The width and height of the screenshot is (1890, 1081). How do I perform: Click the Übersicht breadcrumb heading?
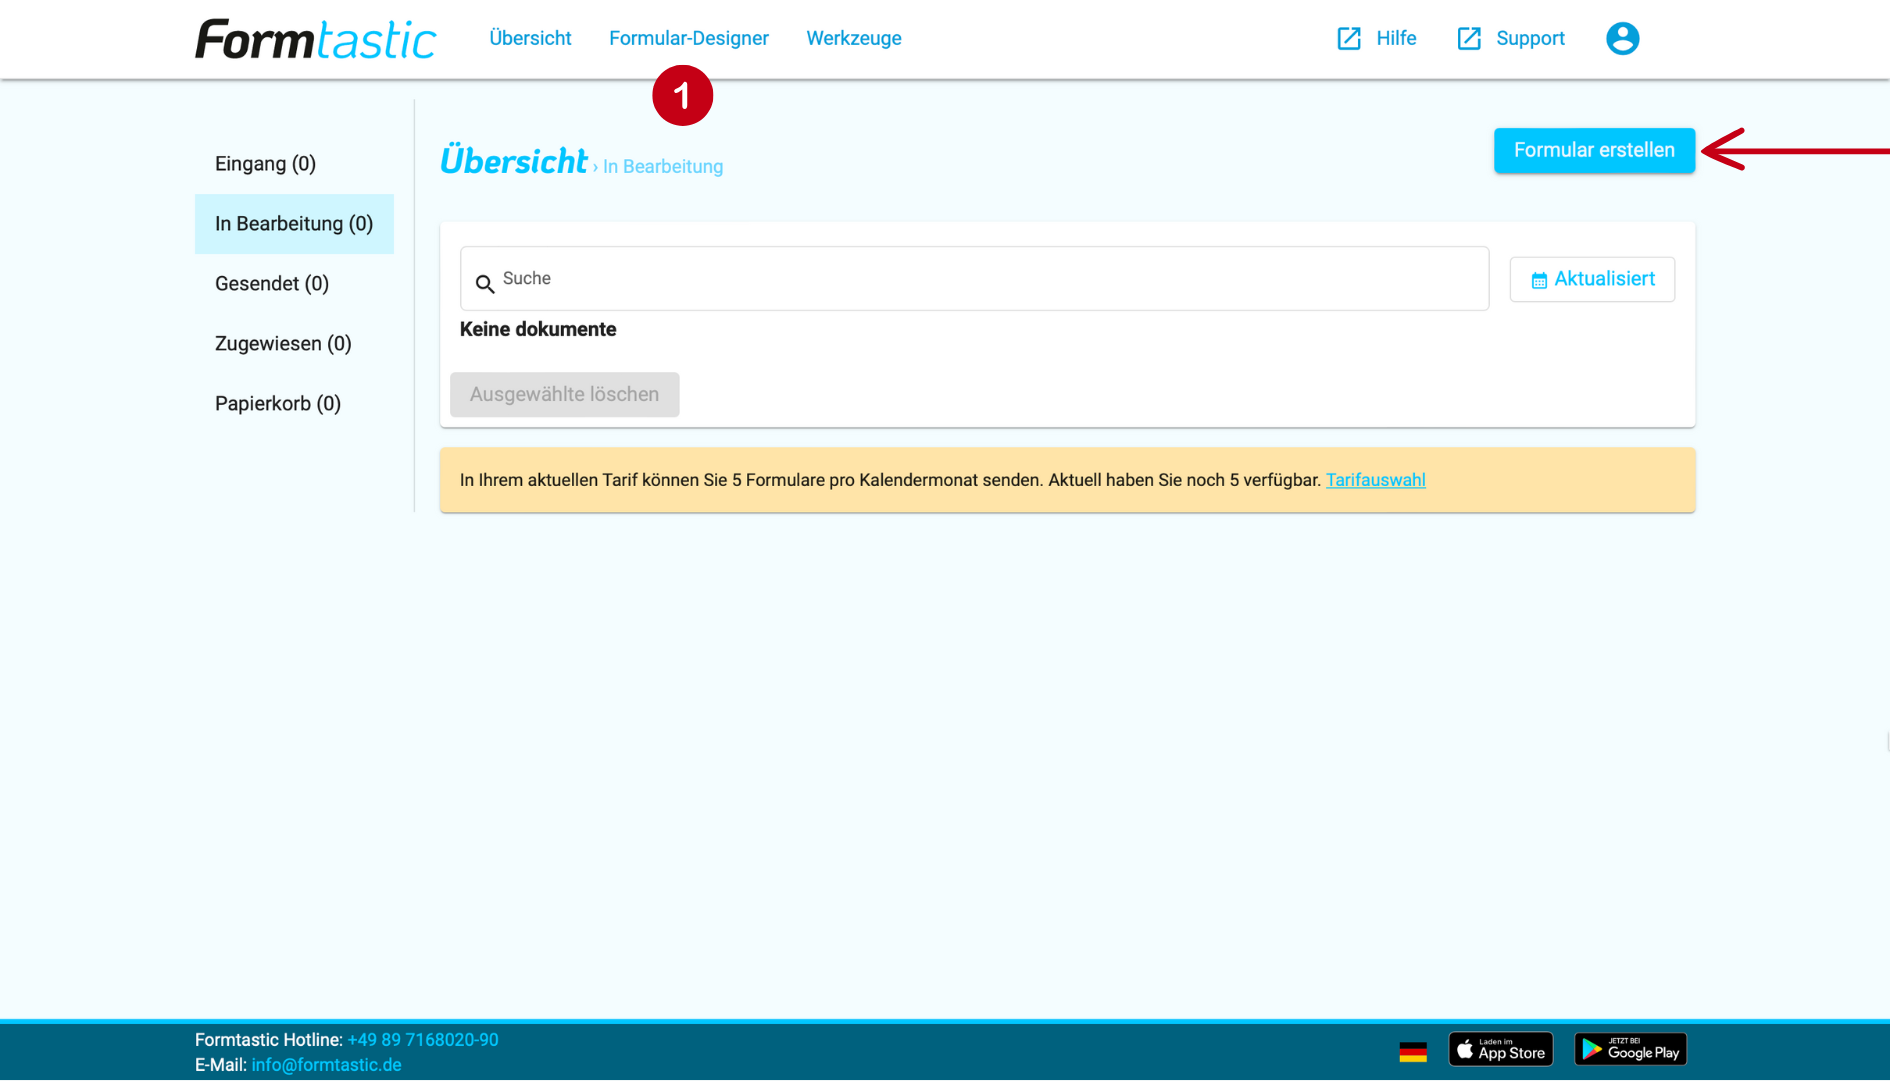513,161
